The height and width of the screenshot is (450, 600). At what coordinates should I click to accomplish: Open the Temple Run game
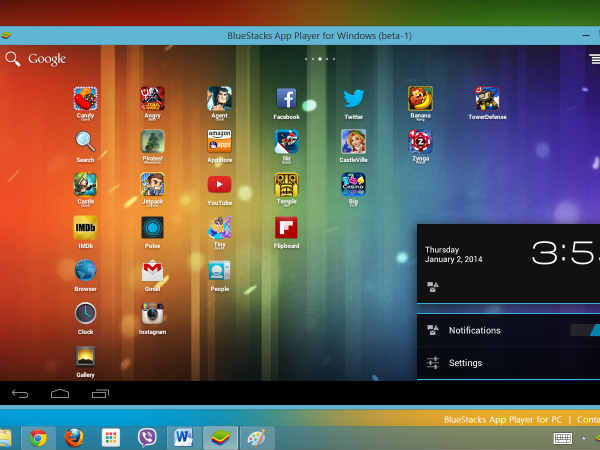pos(286,184)
